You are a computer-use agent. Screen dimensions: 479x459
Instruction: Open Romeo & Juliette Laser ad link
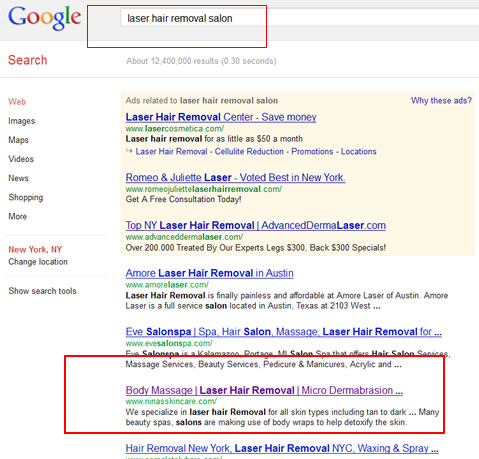click(x=235, y=177)
